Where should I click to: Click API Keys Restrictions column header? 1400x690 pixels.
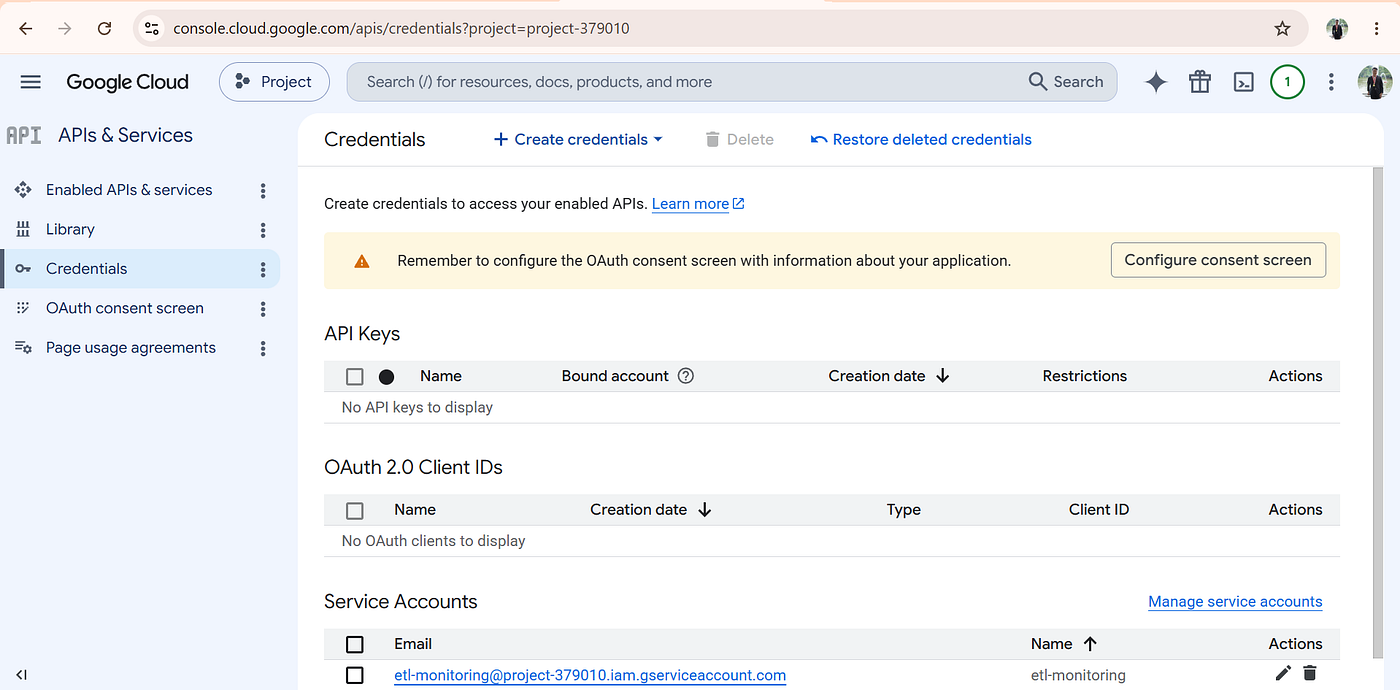pyautogui.click(x=1084, y=376)
